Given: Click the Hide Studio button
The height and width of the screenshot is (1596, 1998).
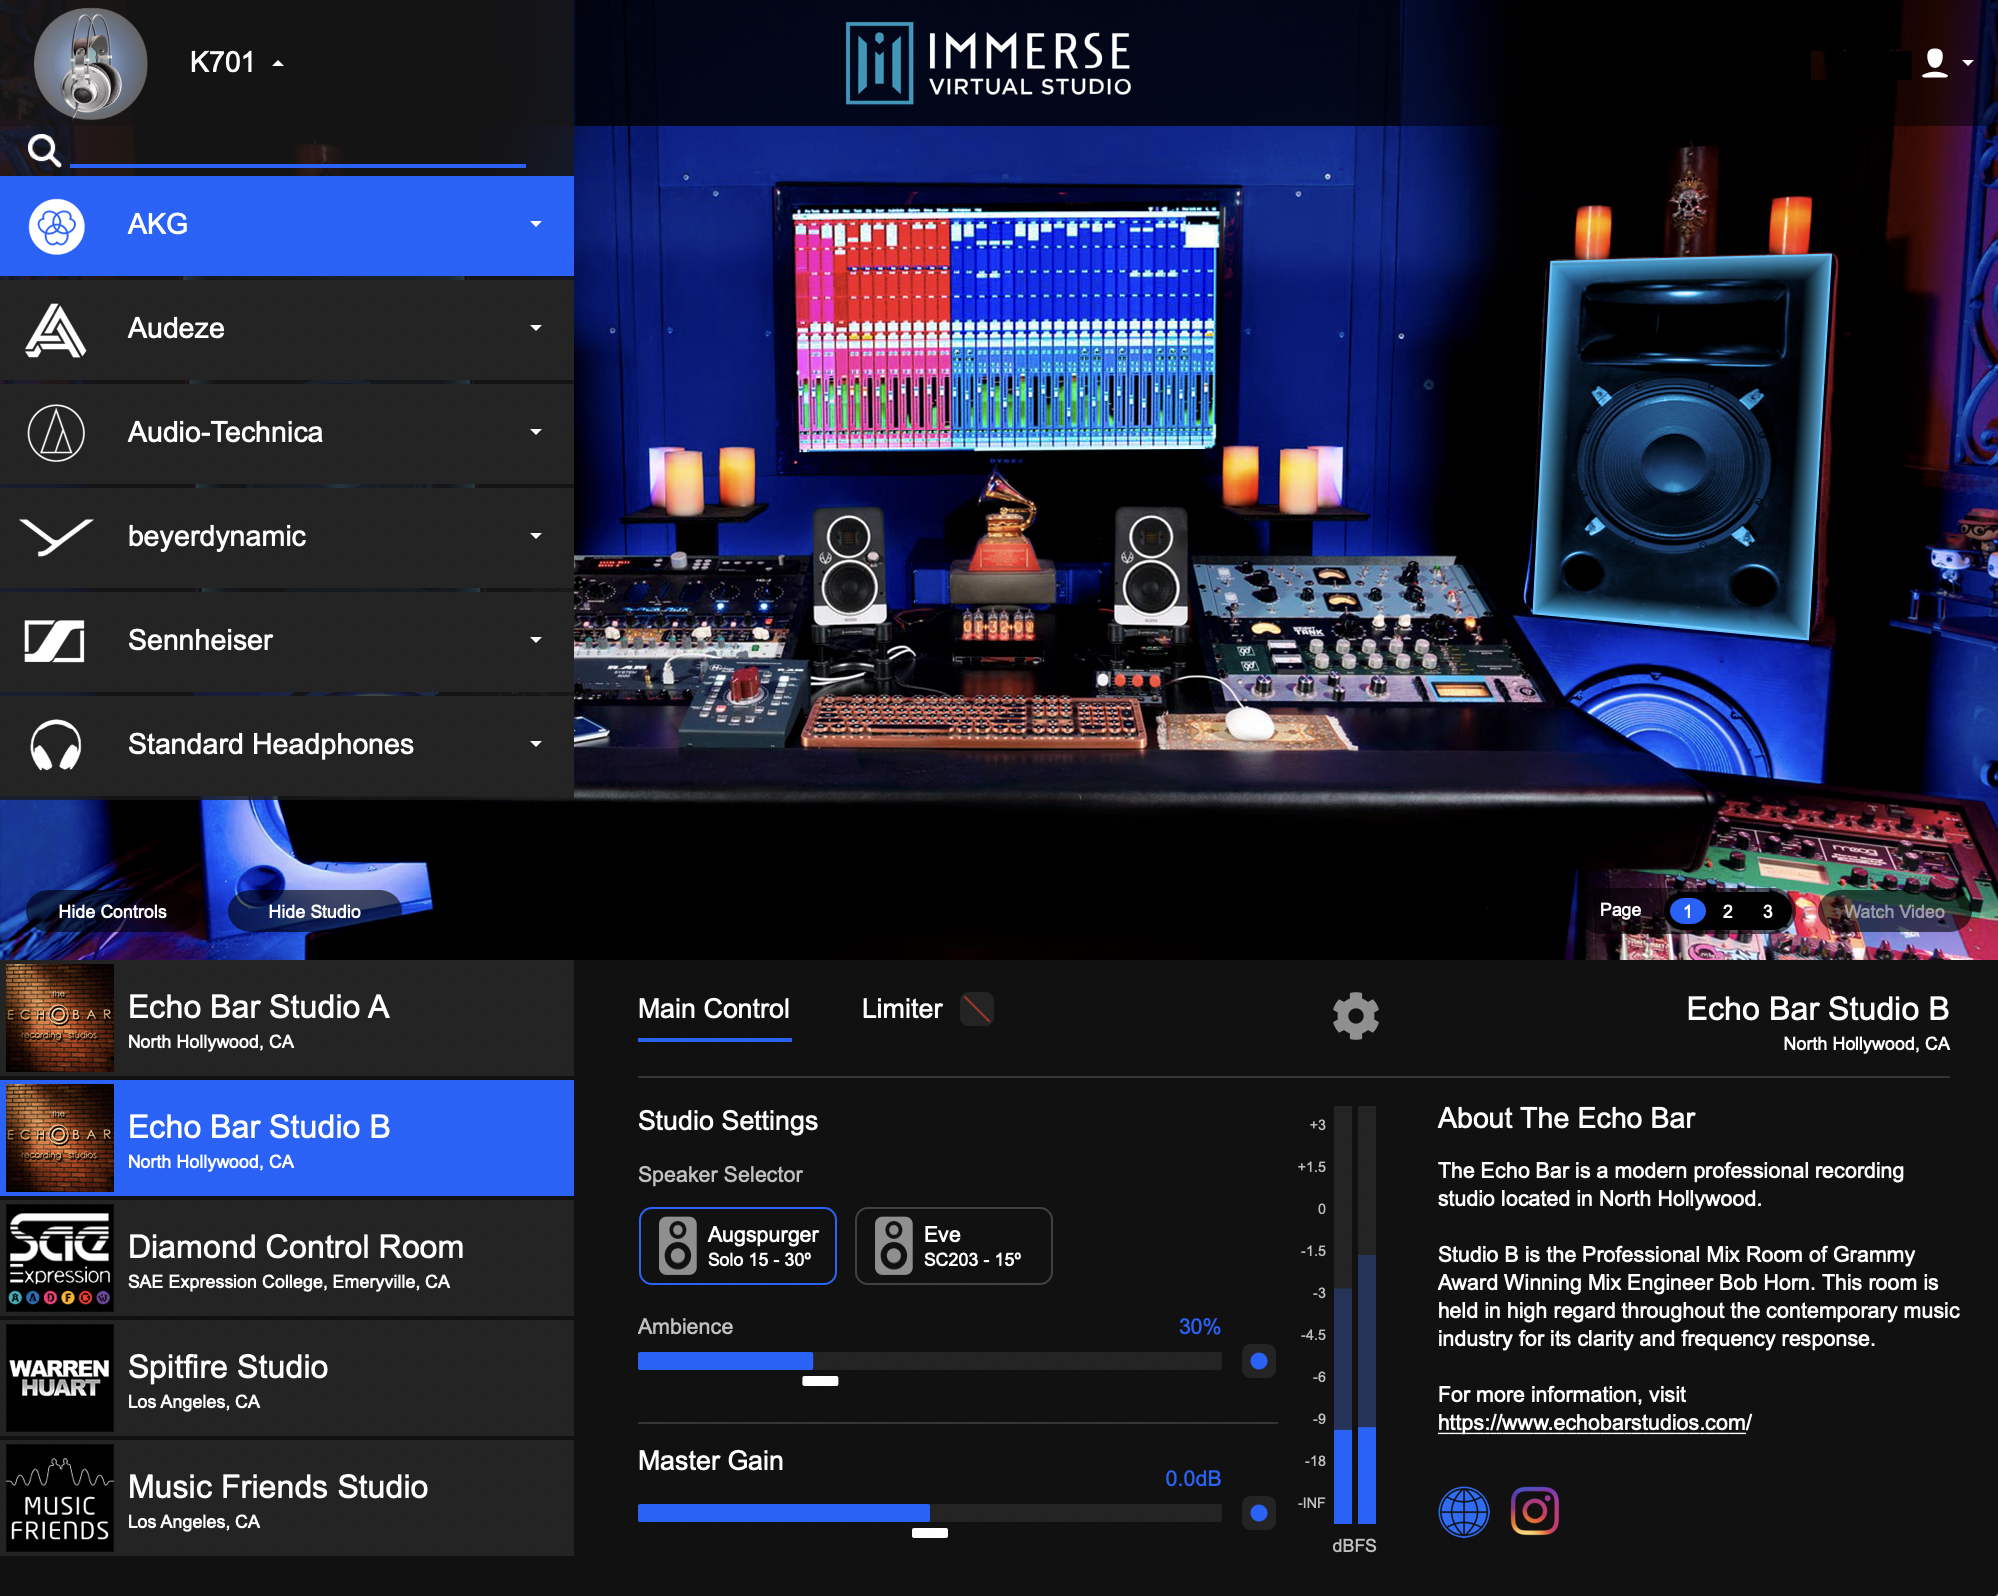Looking at the screenshot, I should [x=313, y=911].
